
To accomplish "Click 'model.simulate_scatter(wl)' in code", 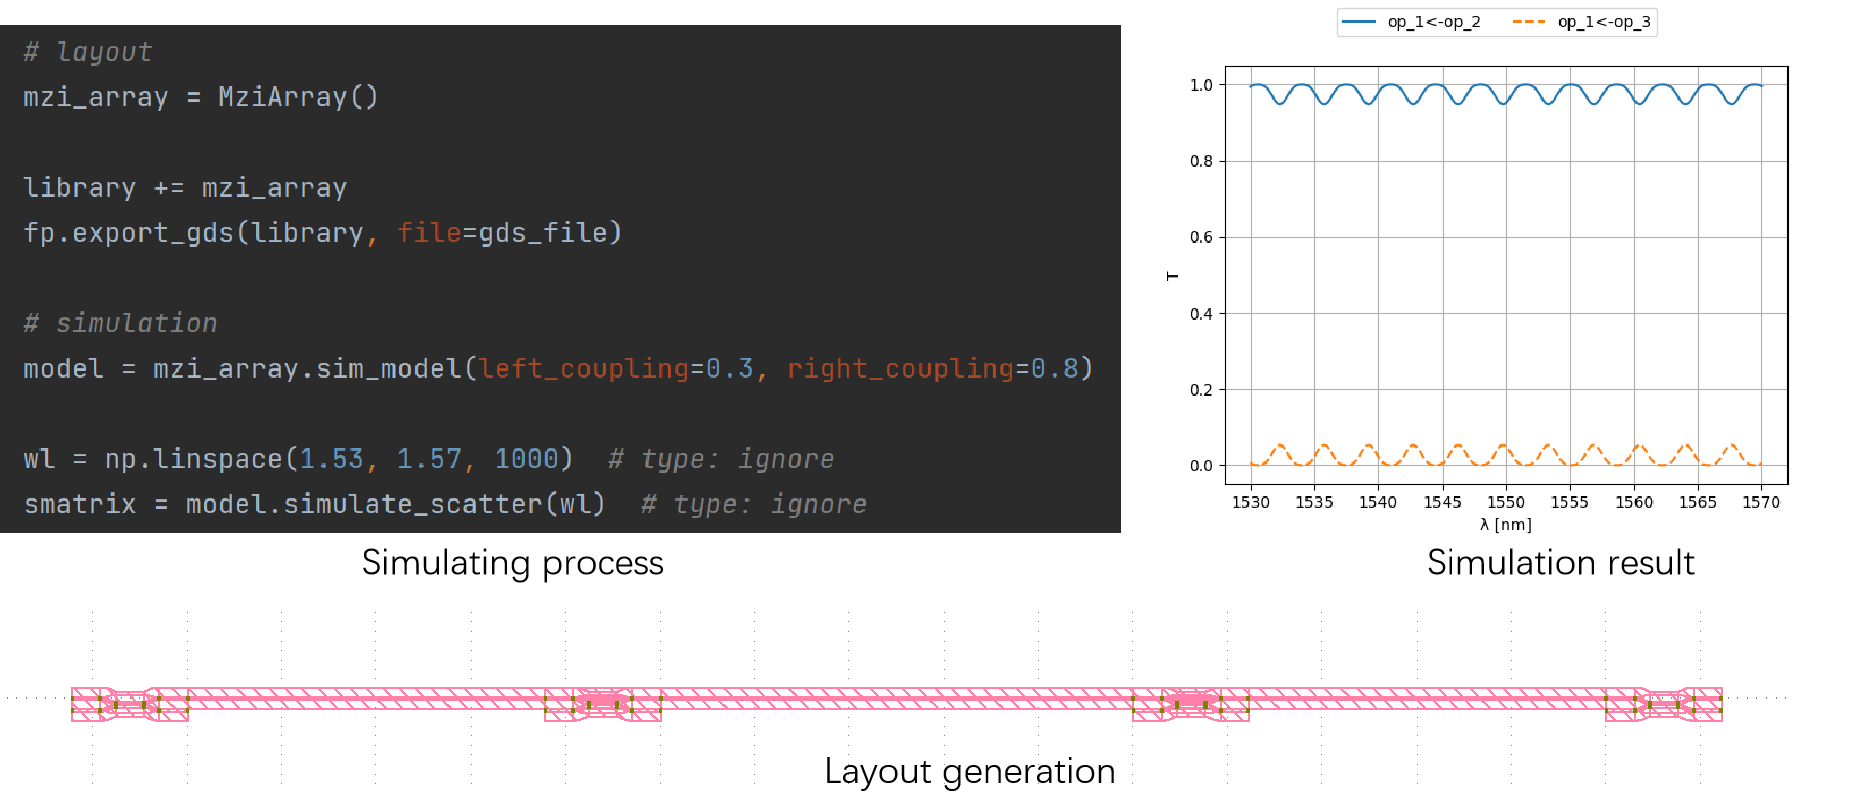I will click(396, 504).
